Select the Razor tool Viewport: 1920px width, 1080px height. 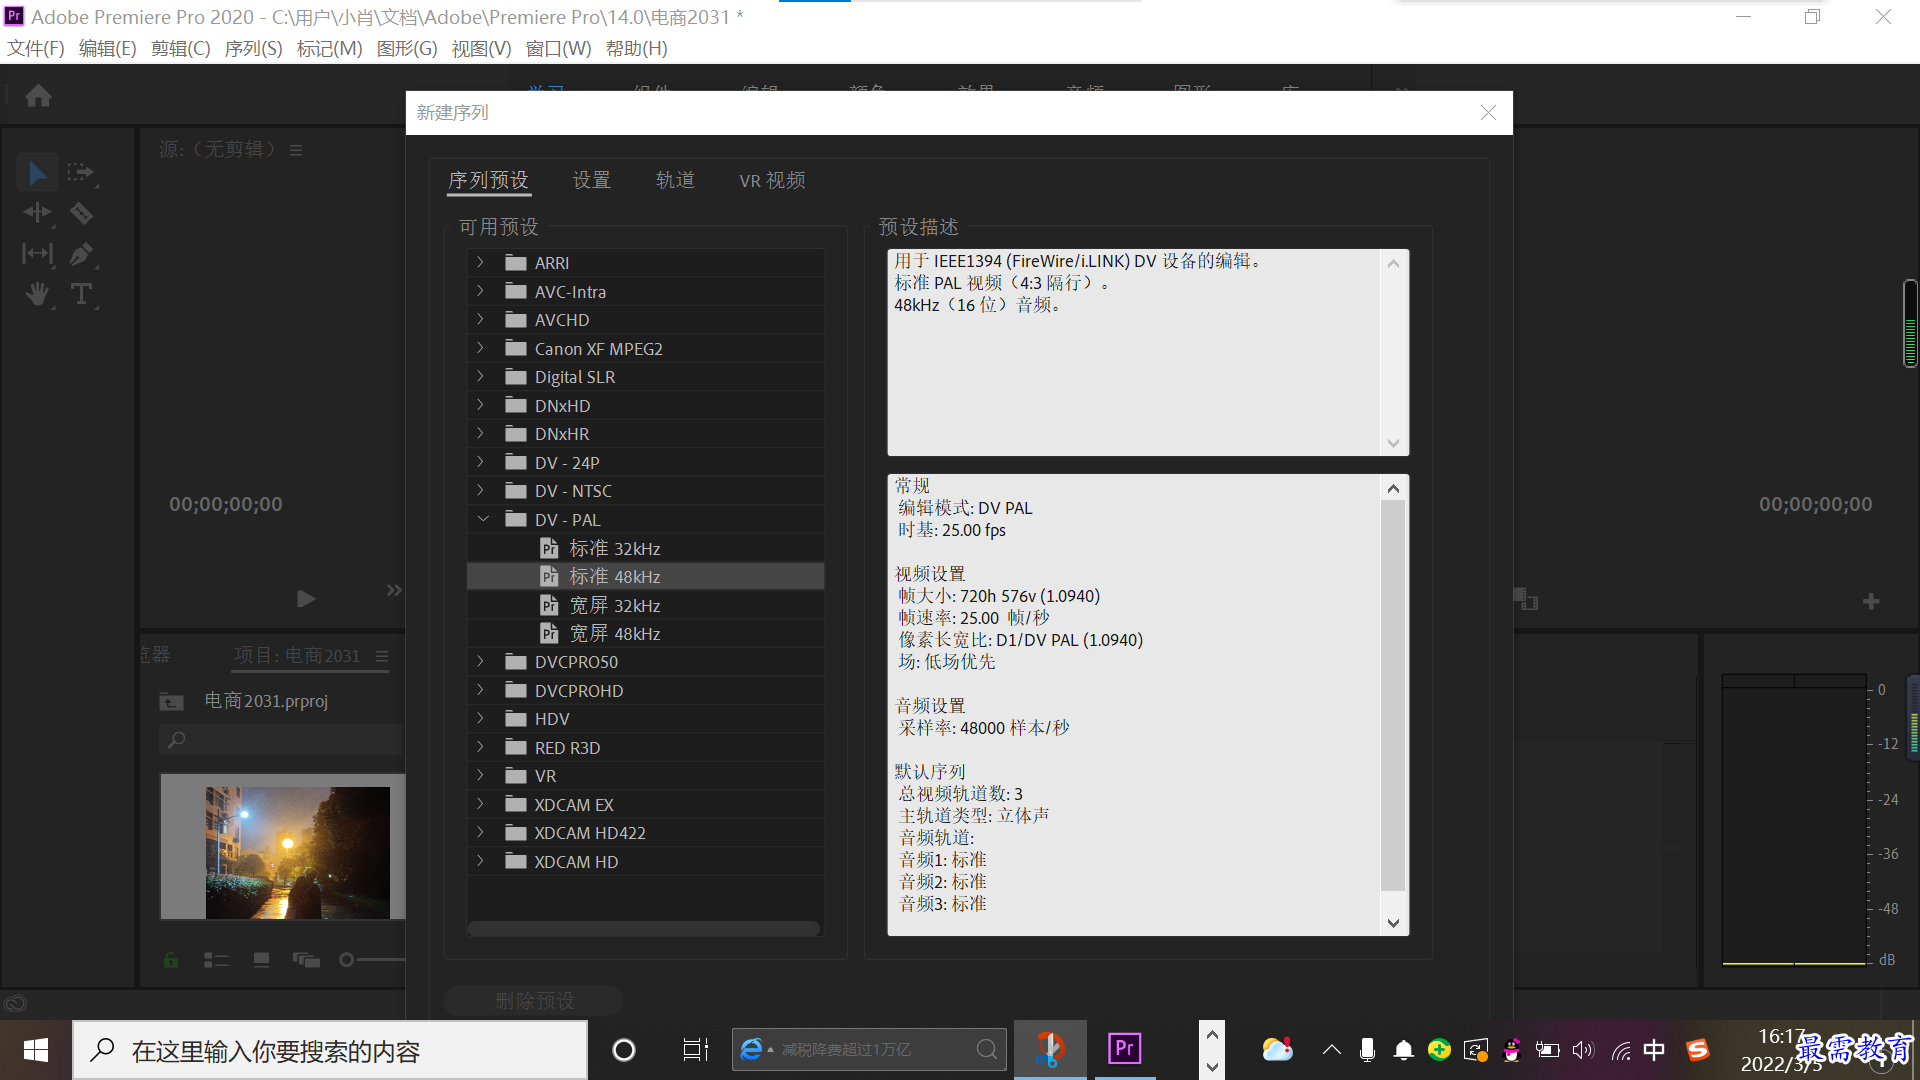(x=81, y=213)
